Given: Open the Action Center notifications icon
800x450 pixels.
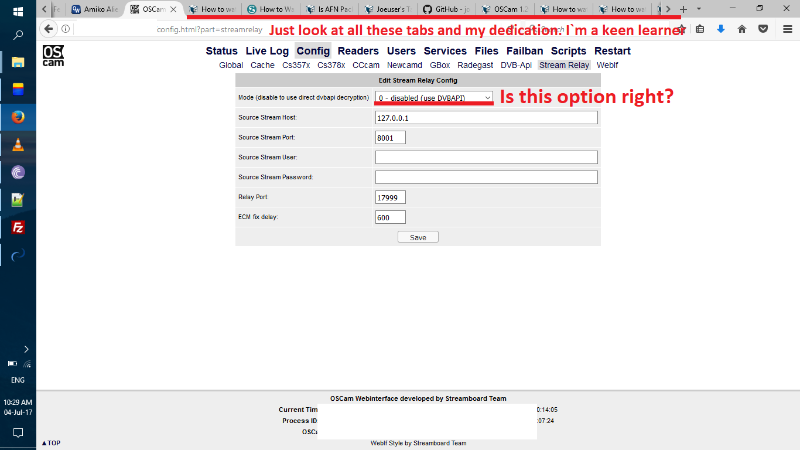Looking at the screenshot, I should coord(18,433).
